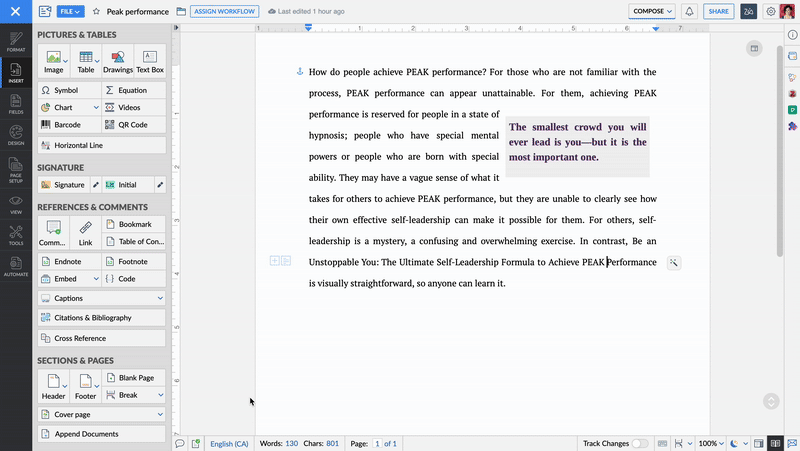Screen dimensions: 800x451
Task: Insert an Image from the Insert panel
Action: pos(52,62)
